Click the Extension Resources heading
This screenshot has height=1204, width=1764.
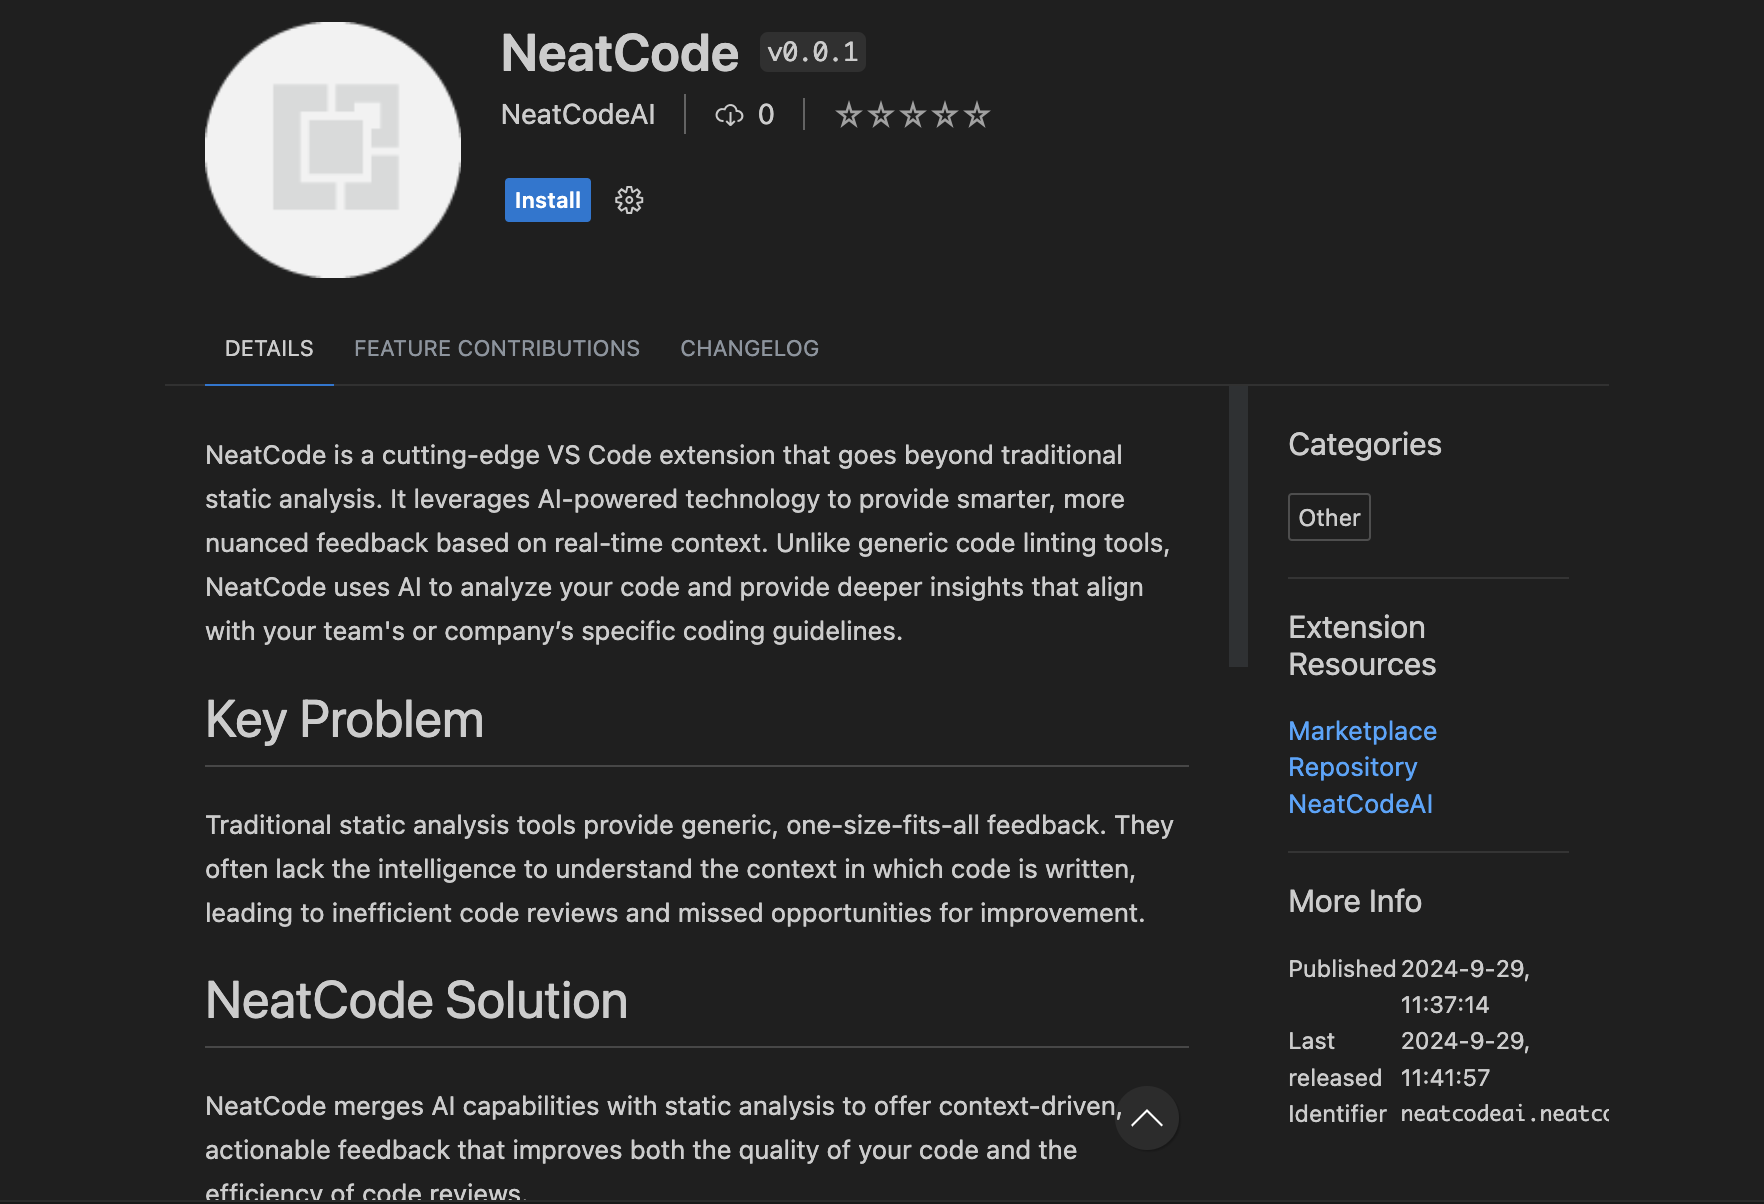click(x=1362, y=646)
